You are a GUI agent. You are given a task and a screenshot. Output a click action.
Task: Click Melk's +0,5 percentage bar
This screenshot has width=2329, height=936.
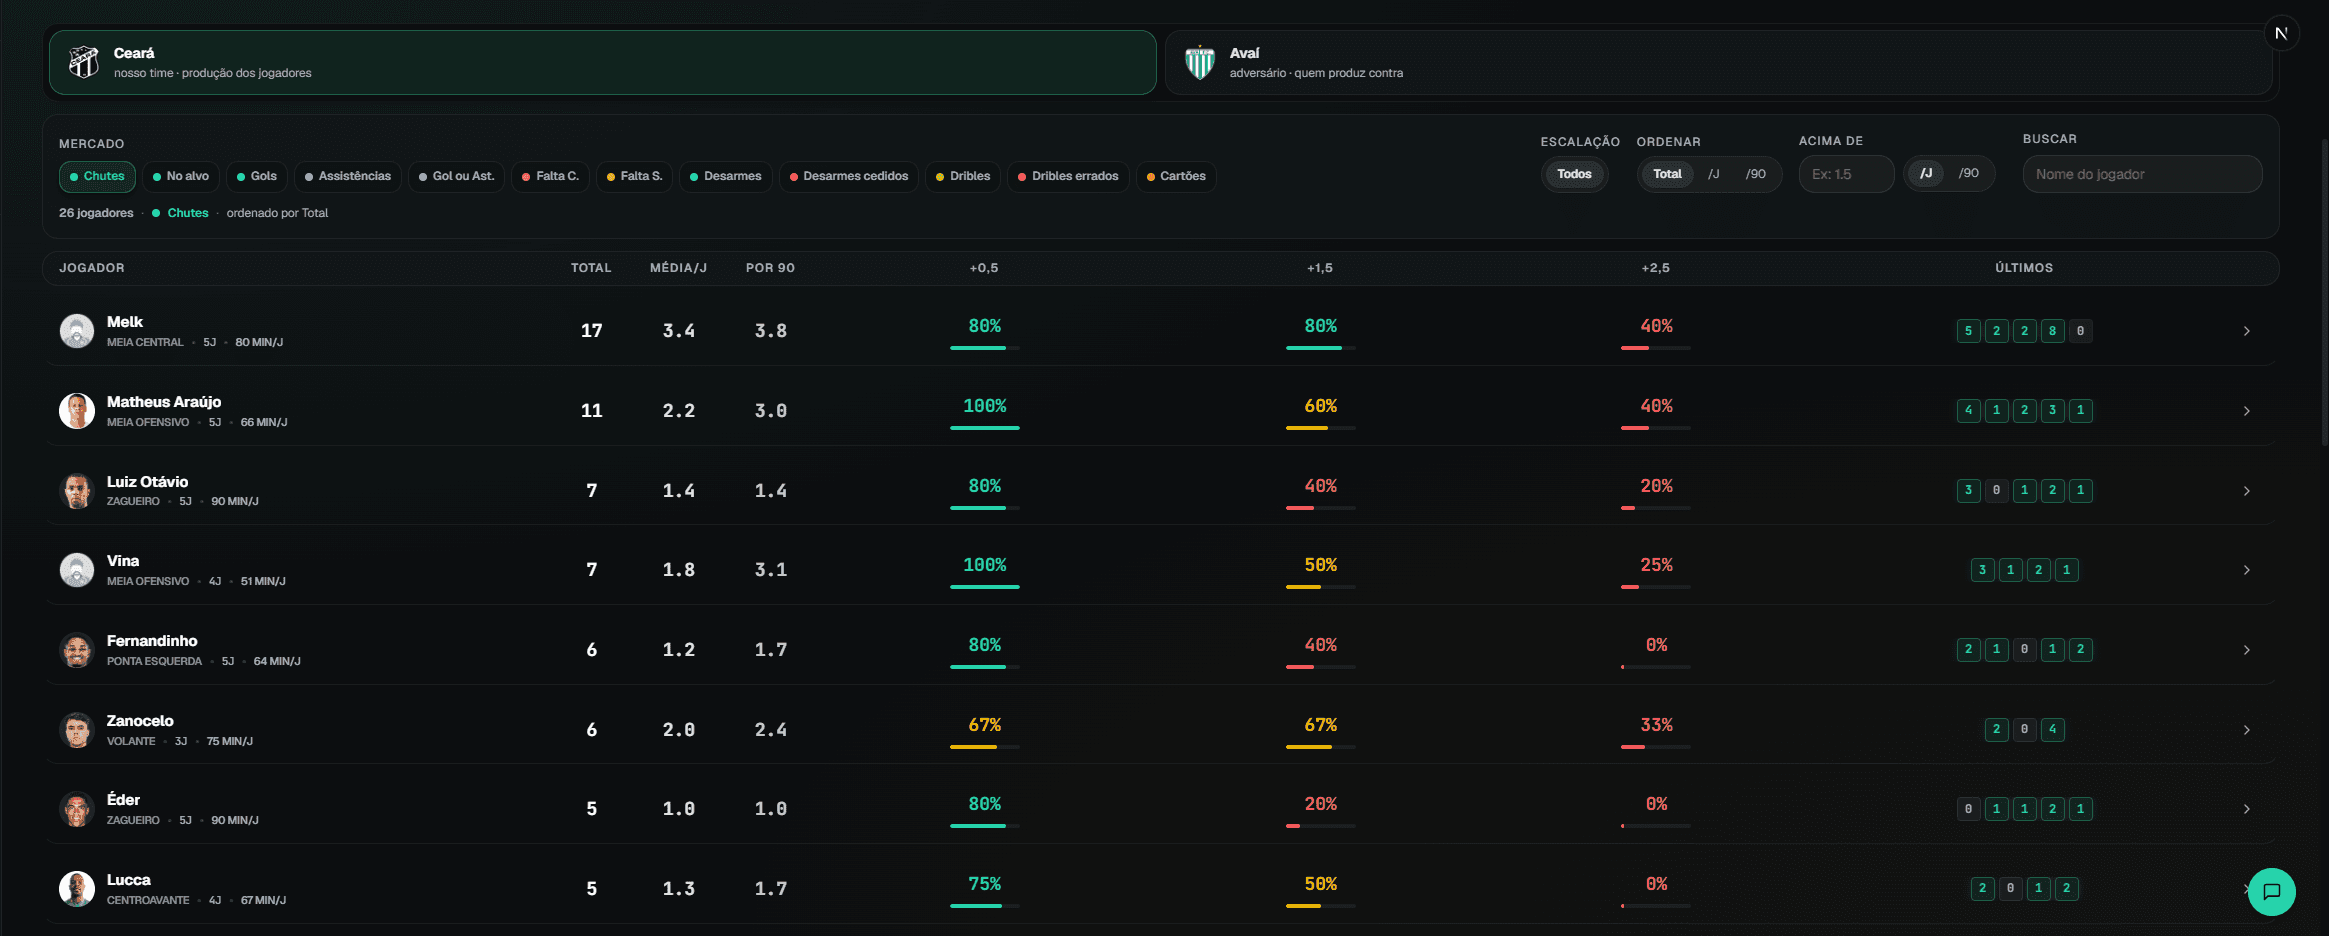984,348
